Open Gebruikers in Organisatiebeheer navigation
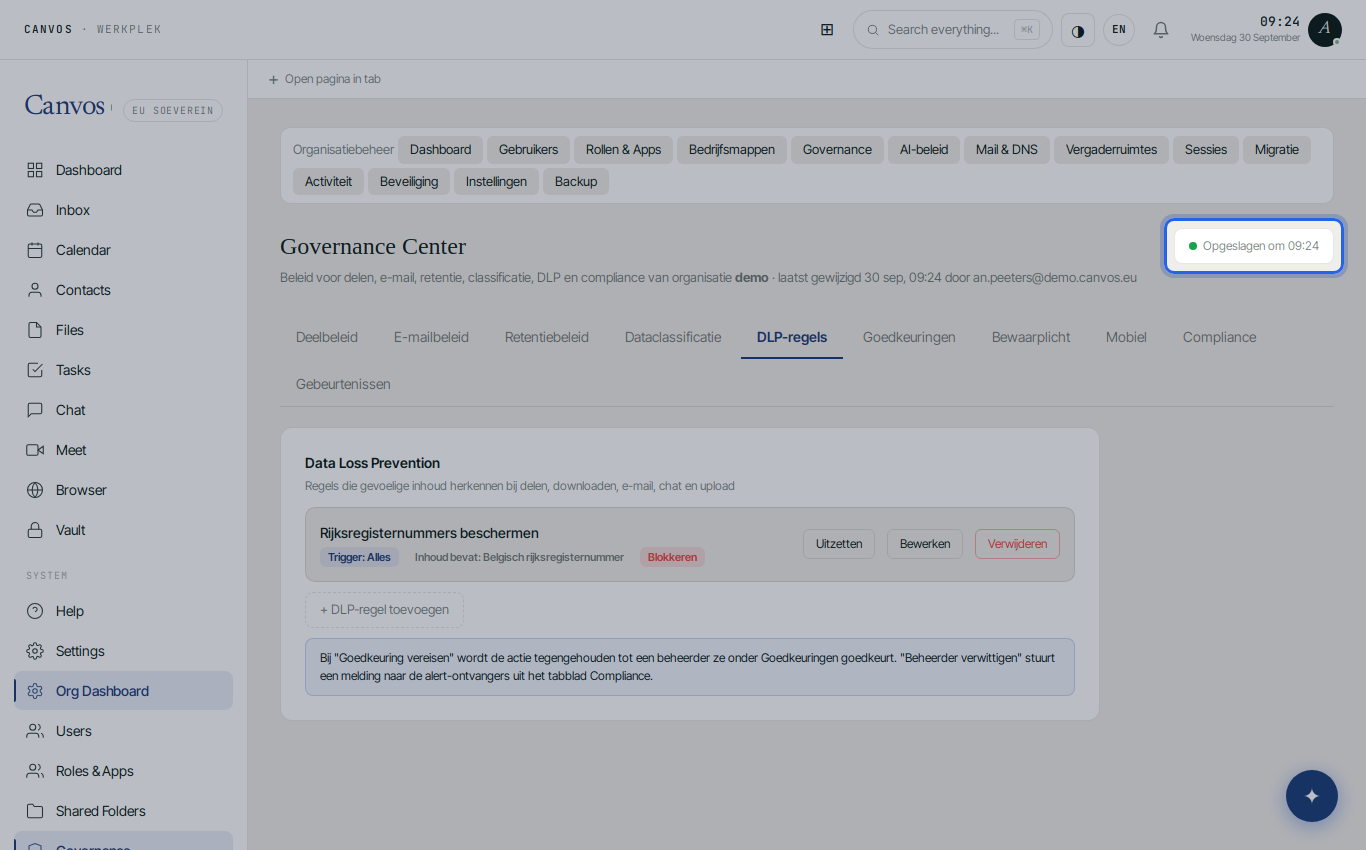Image resolution: width=1366 pixels, height=850 pixels. [529, 150]
